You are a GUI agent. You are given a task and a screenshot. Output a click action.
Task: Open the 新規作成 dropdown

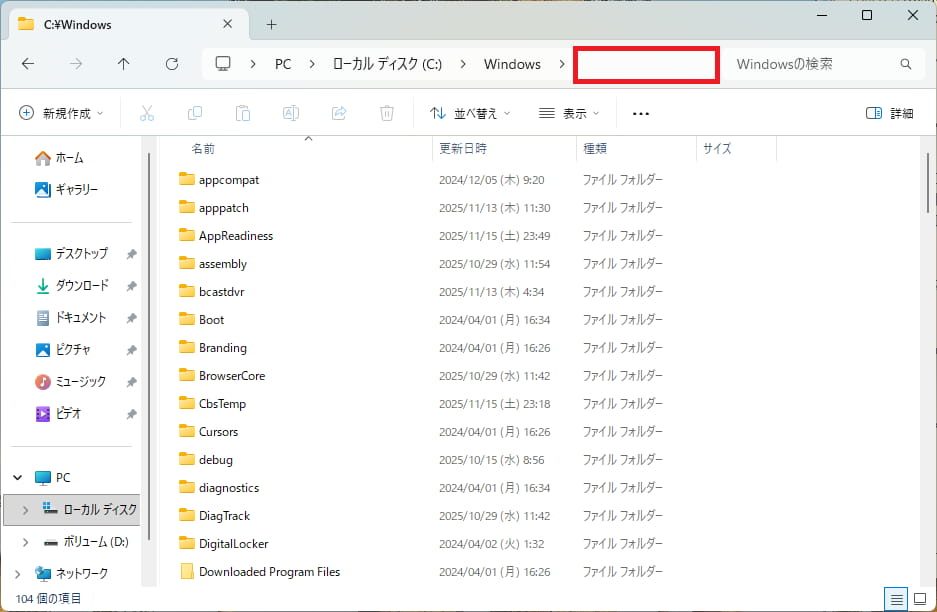click(61, 113)
